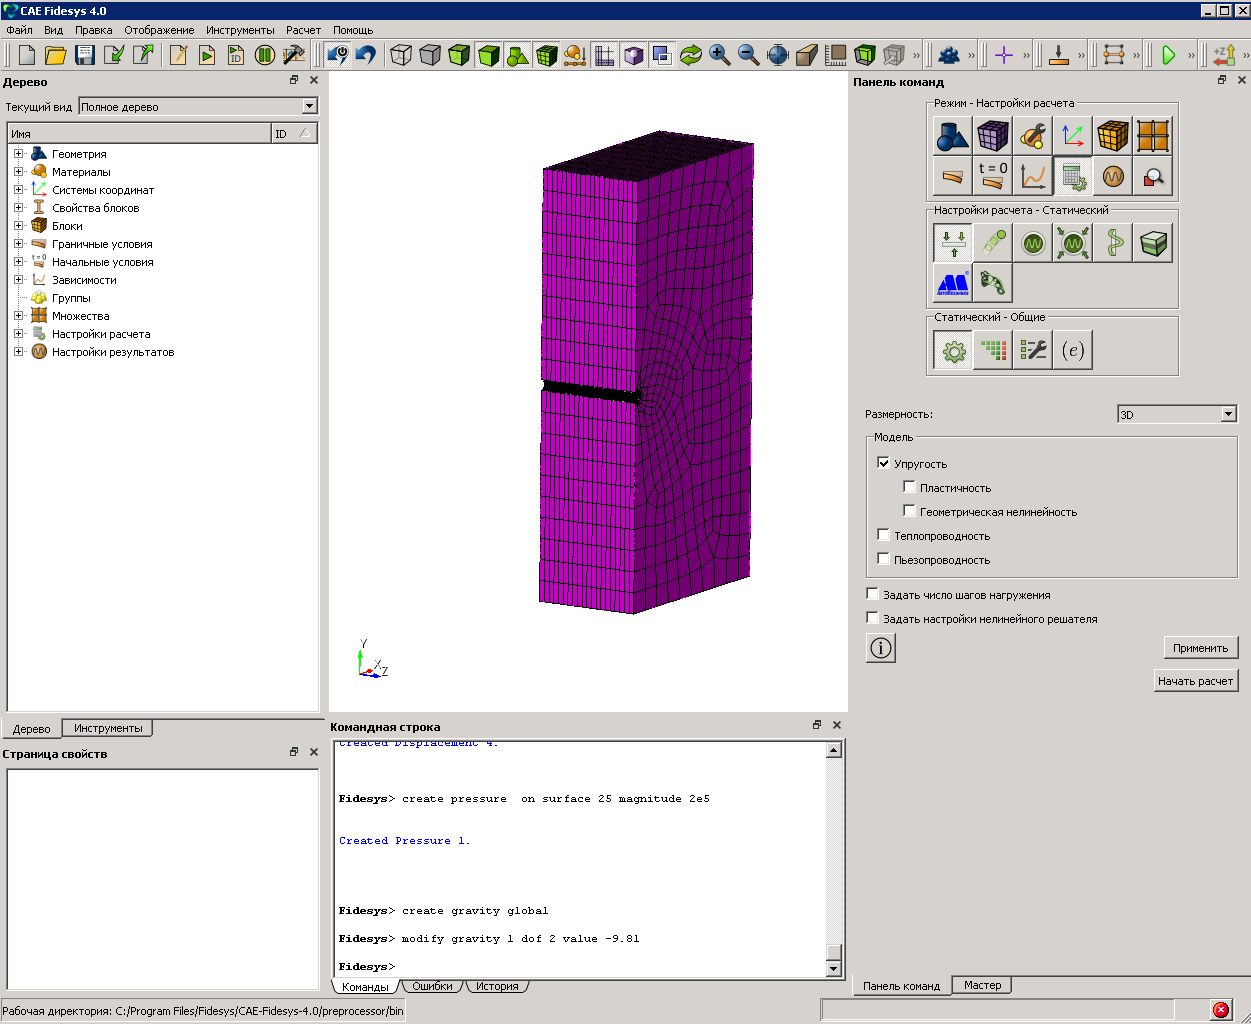Select Блоки item in tree
The height and width of the screenshot is (1024, 1251).
point(67,226)
